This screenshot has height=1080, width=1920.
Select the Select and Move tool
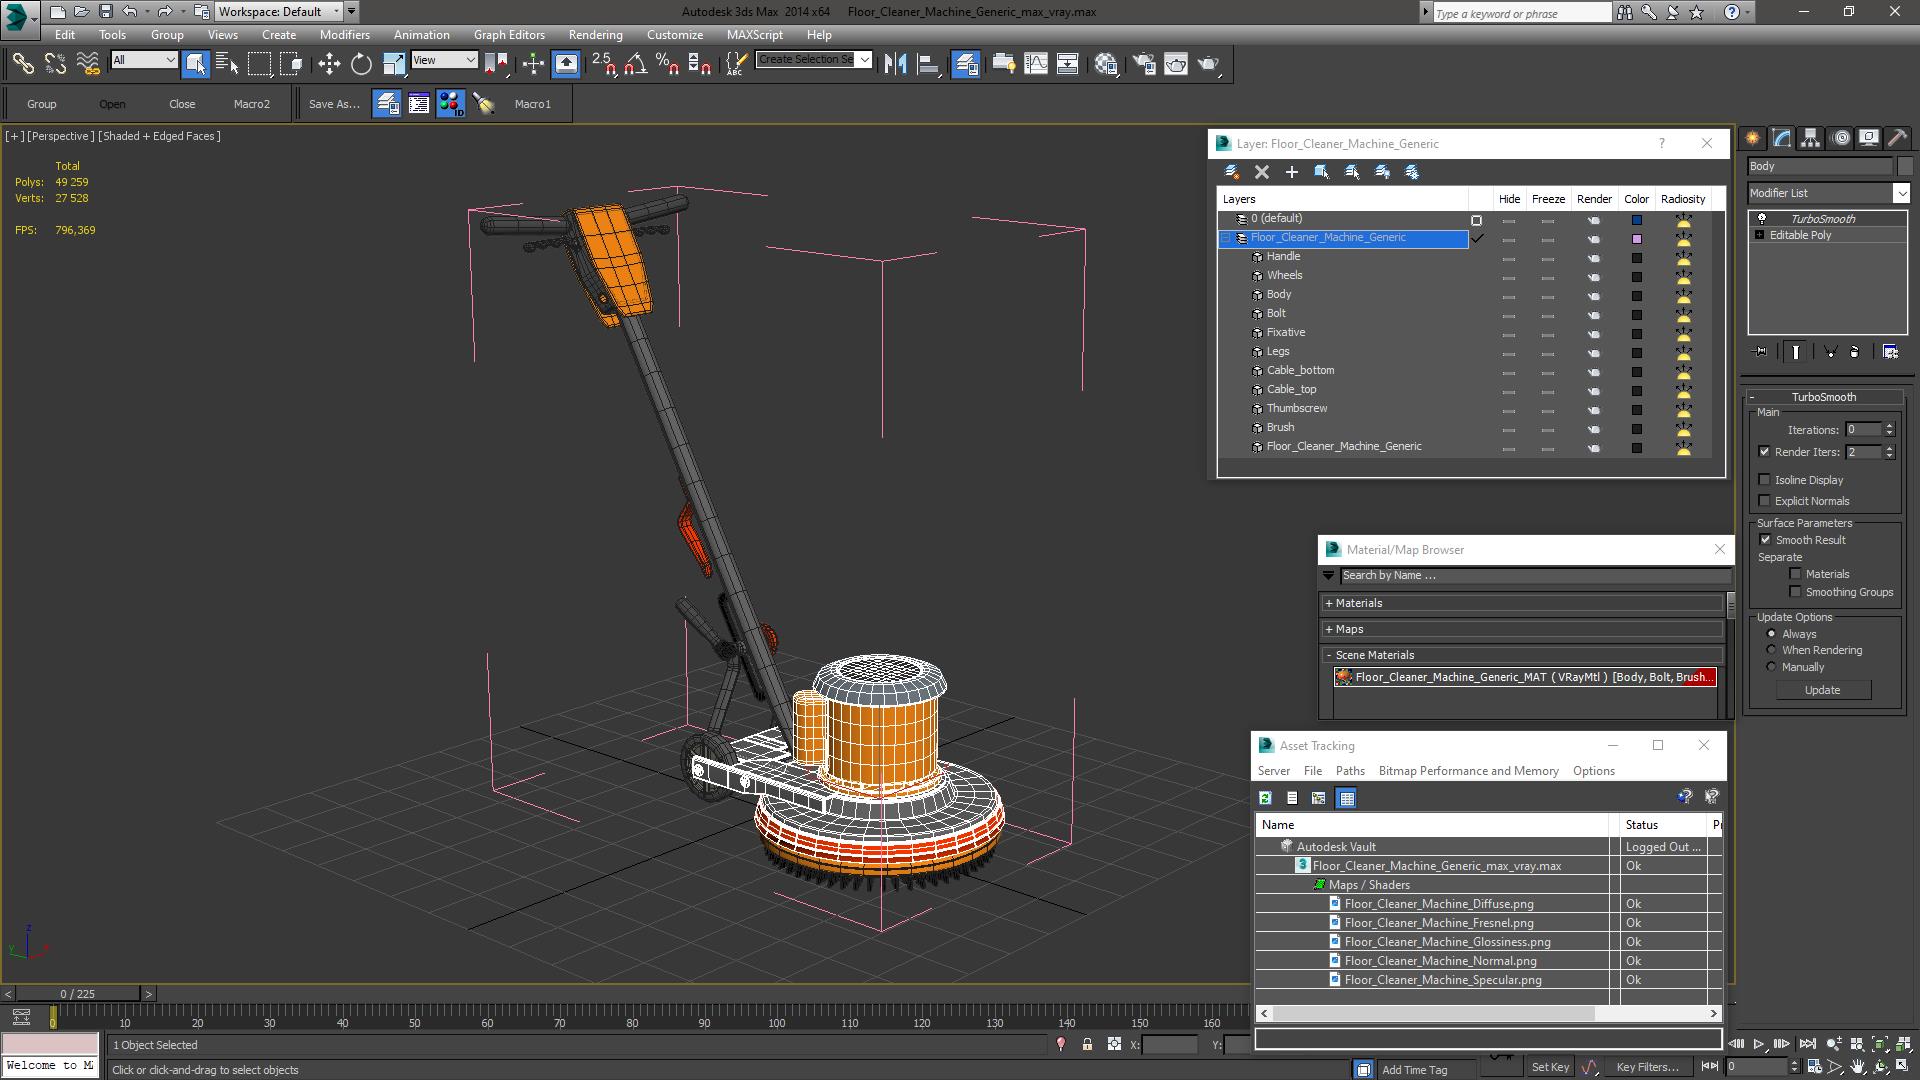[329, 64]
